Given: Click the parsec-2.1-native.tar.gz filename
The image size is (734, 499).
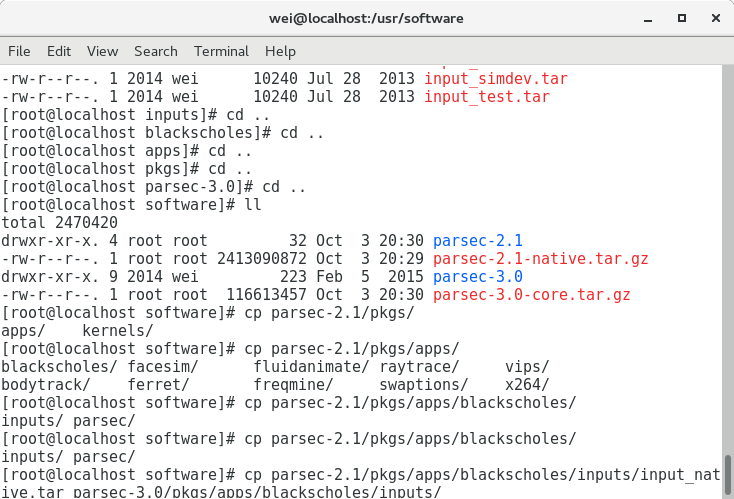Looking at the screenshot, I should click(541, 259).
